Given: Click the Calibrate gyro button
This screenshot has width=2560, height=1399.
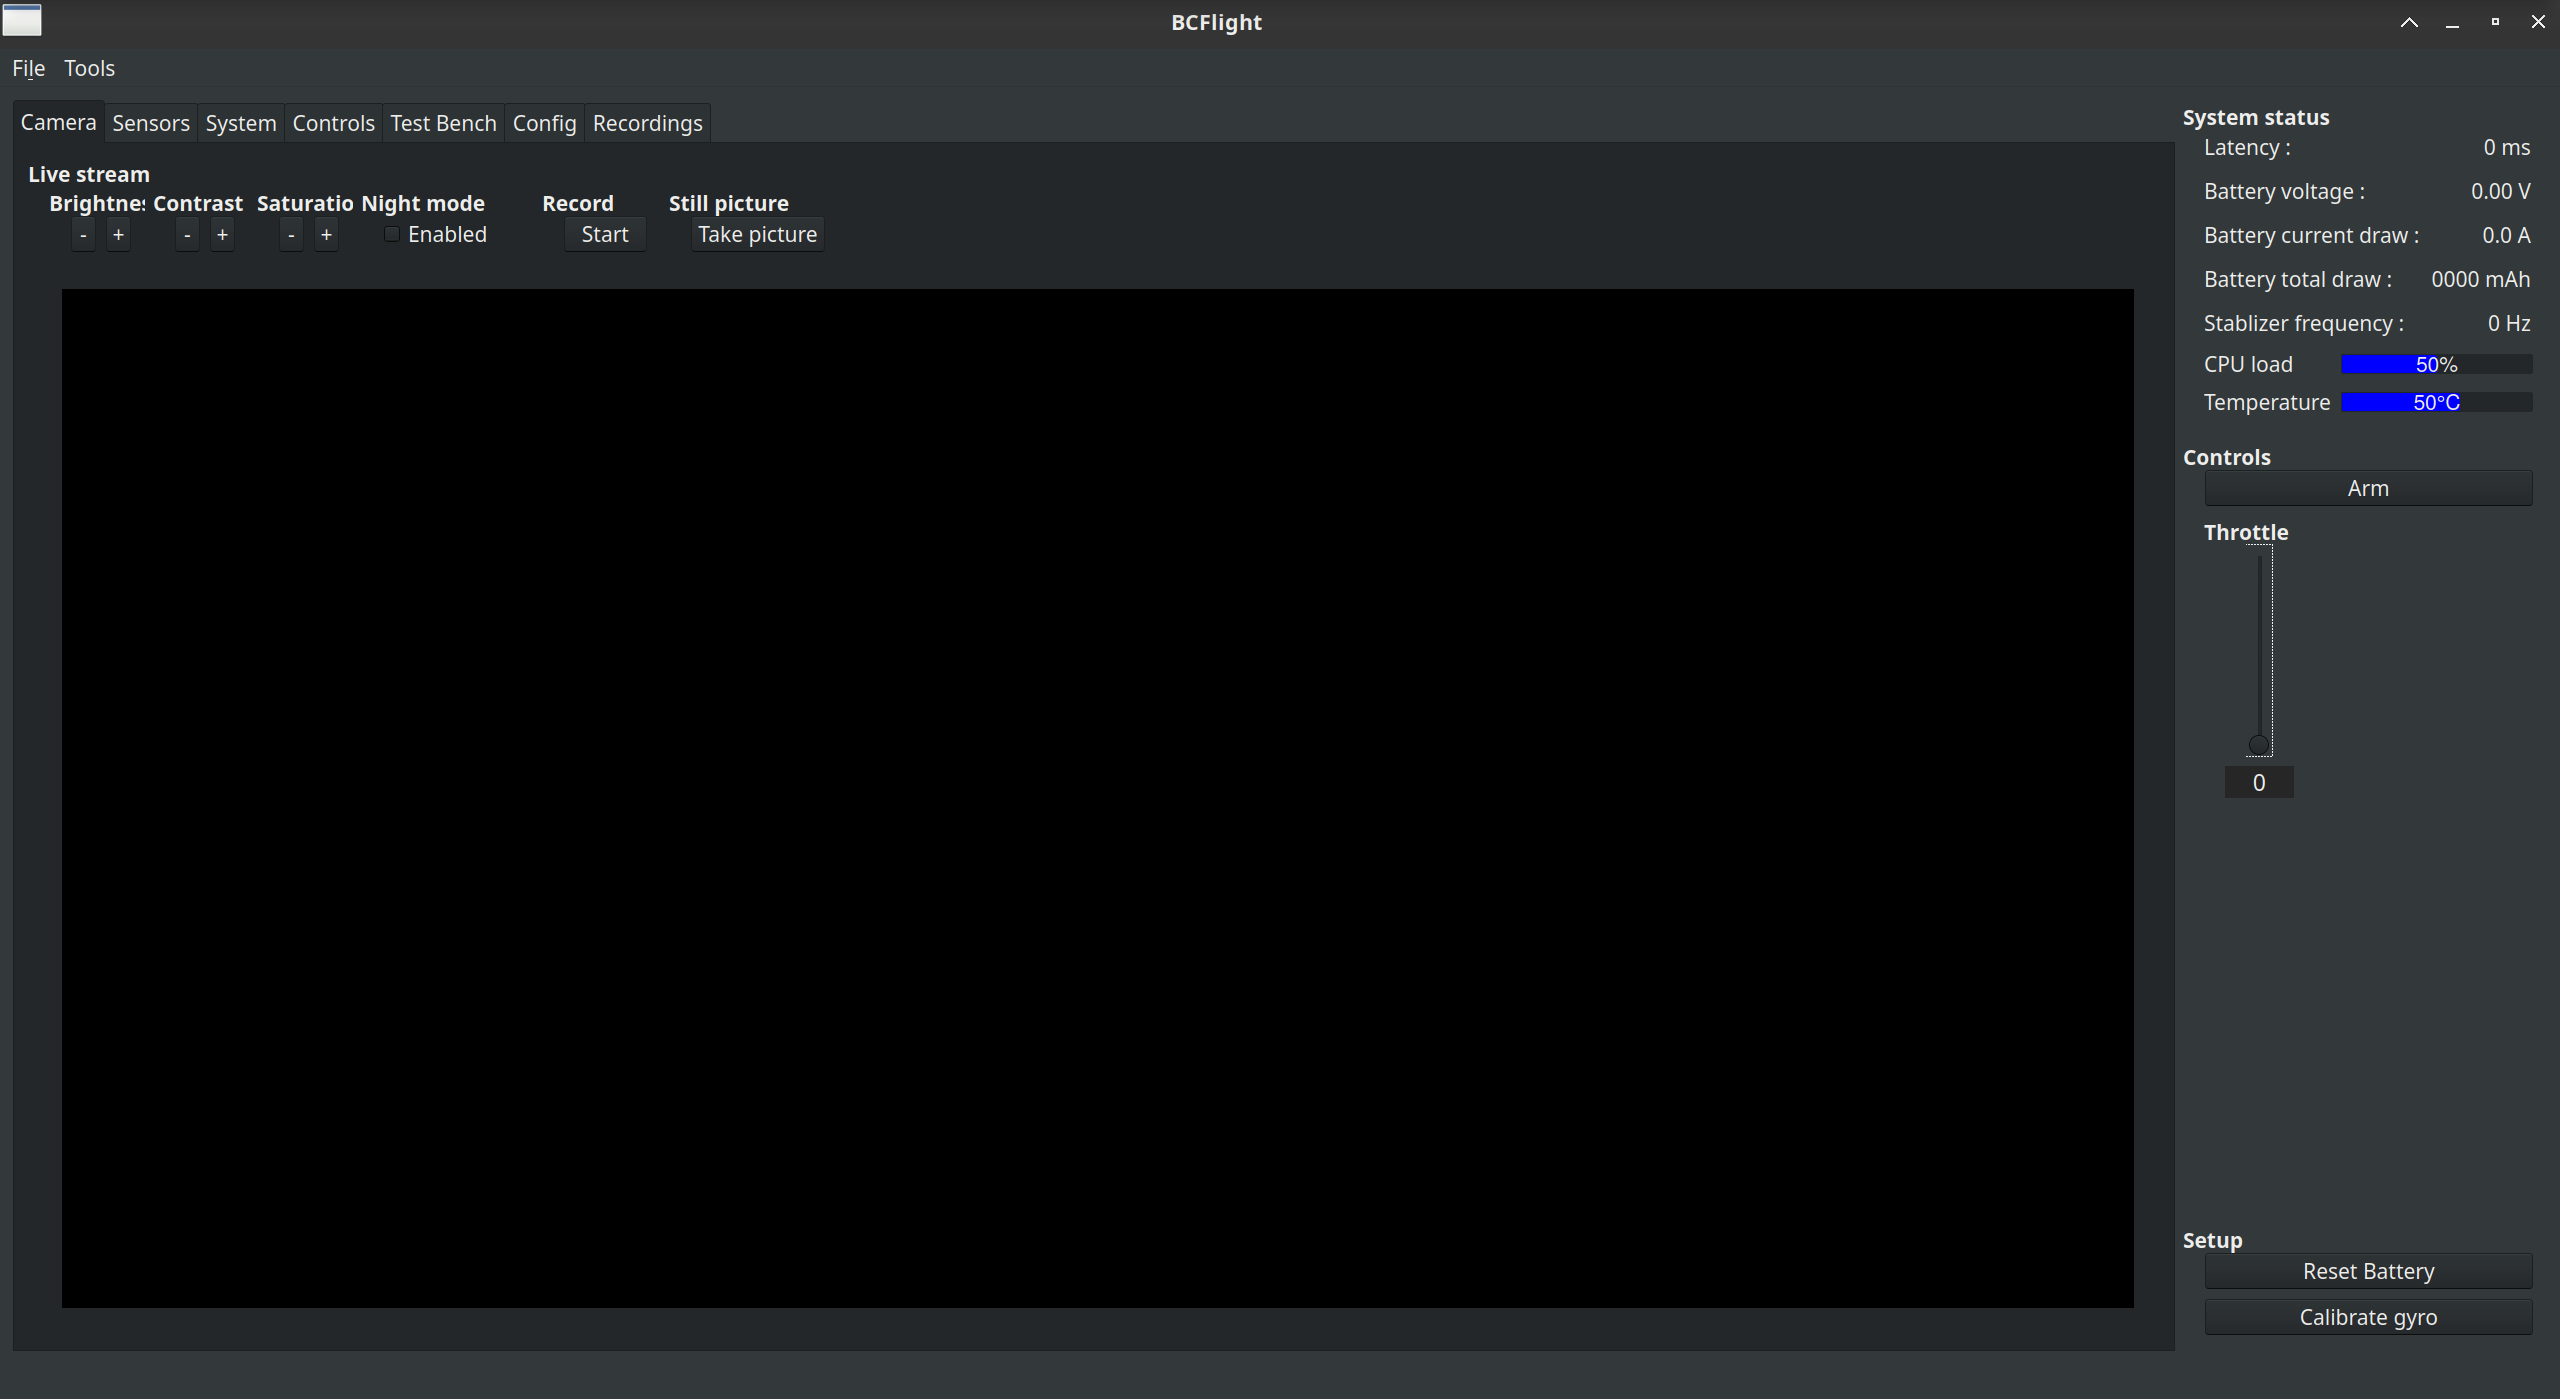Looking at the screenshot, I should point(2367,1315).
